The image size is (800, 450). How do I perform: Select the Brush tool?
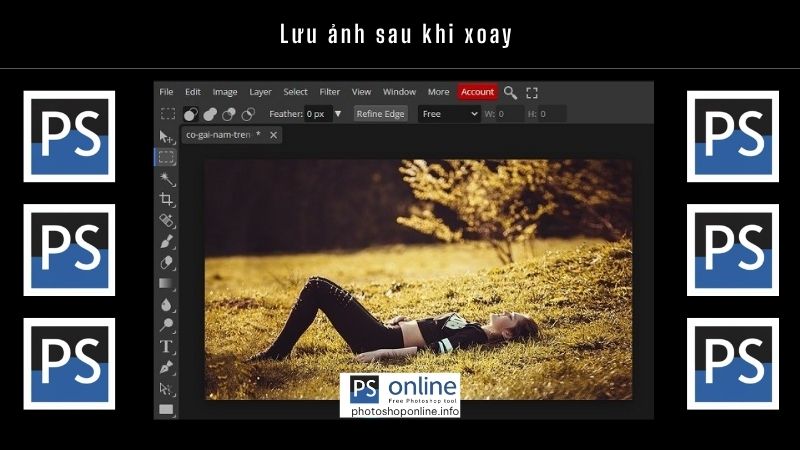[x=167, y=242]
